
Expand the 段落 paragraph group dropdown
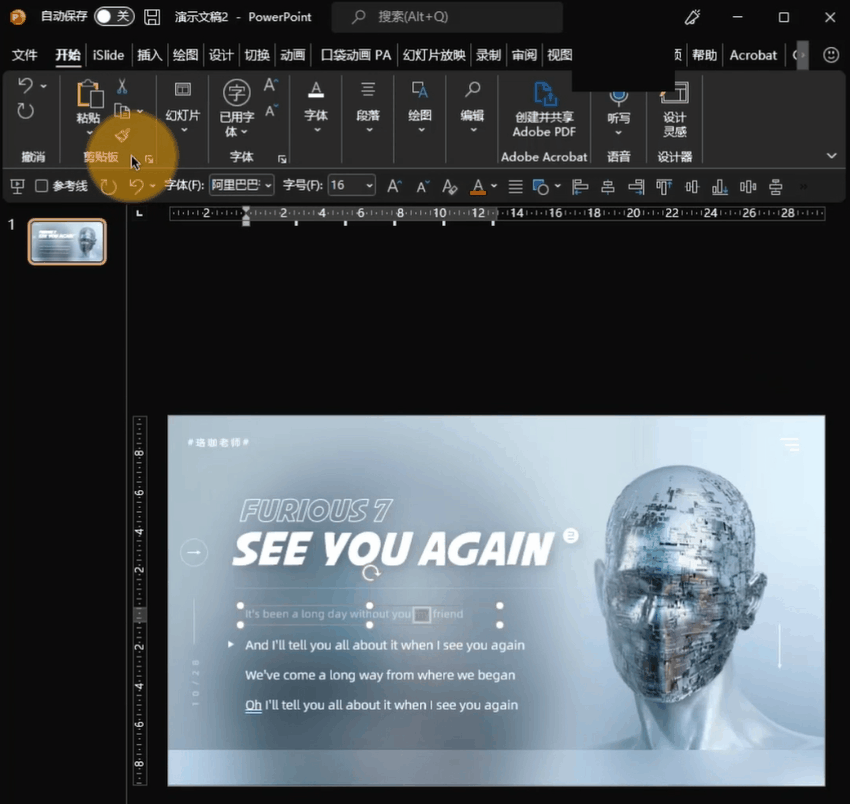tap(369, 130)
